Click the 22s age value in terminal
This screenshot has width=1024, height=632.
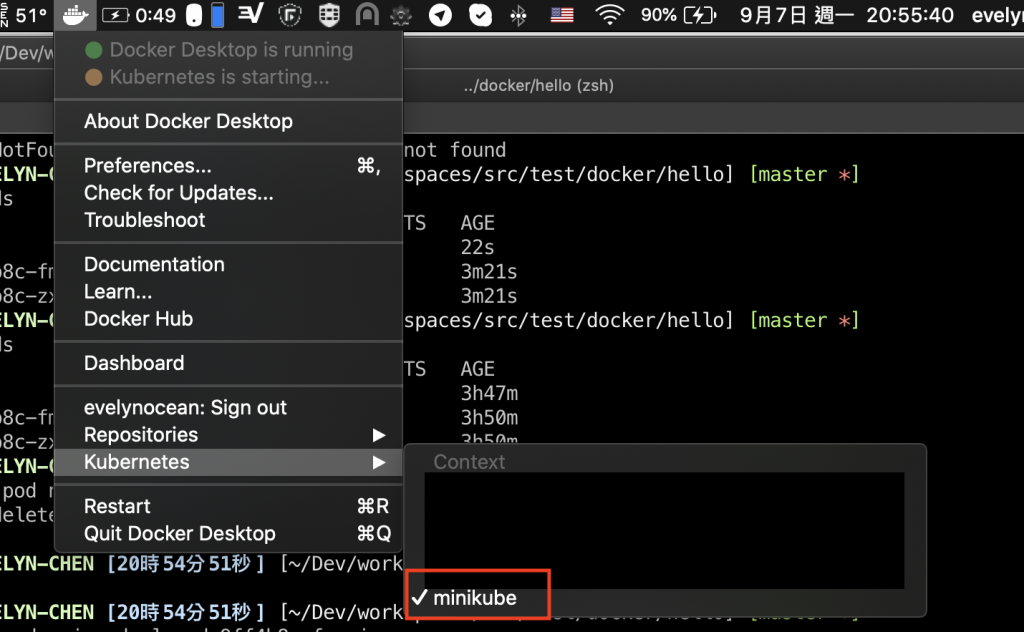coord(477,247)
